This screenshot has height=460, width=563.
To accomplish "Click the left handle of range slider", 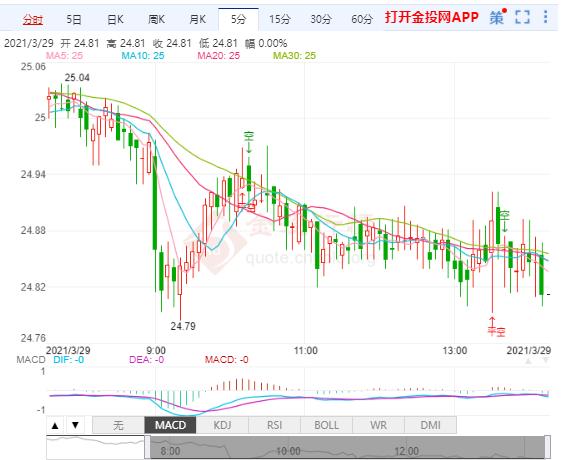I will point(148,447).
